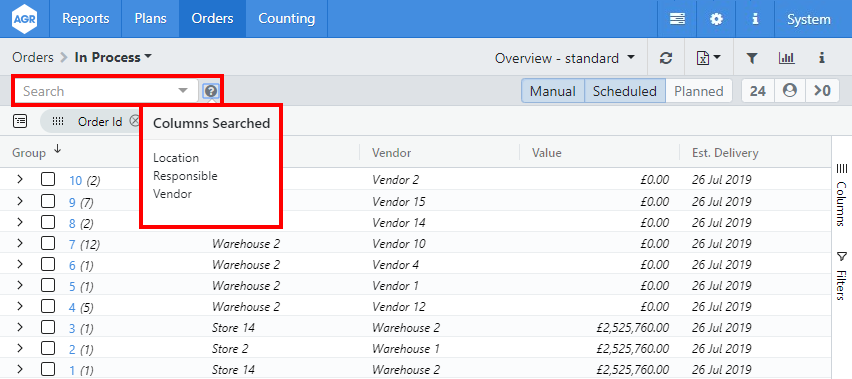This screenshot has height=379, width=852.
Task: Open order link 1
Action: coord(72,371)
